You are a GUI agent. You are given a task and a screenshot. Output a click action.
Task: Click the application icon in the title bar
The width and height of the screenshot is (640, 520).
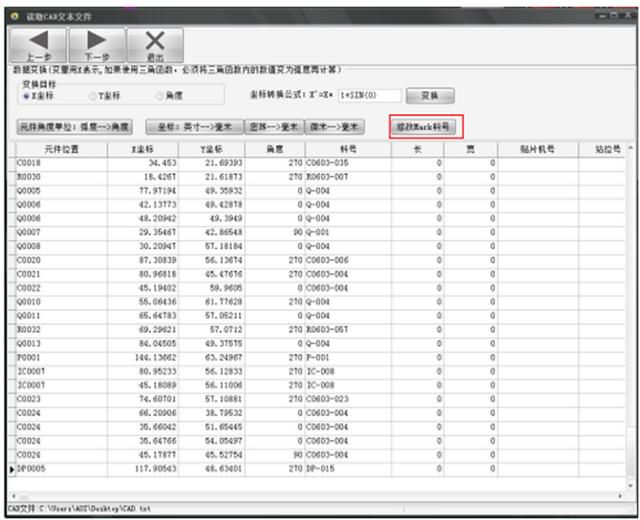[15, 16]
